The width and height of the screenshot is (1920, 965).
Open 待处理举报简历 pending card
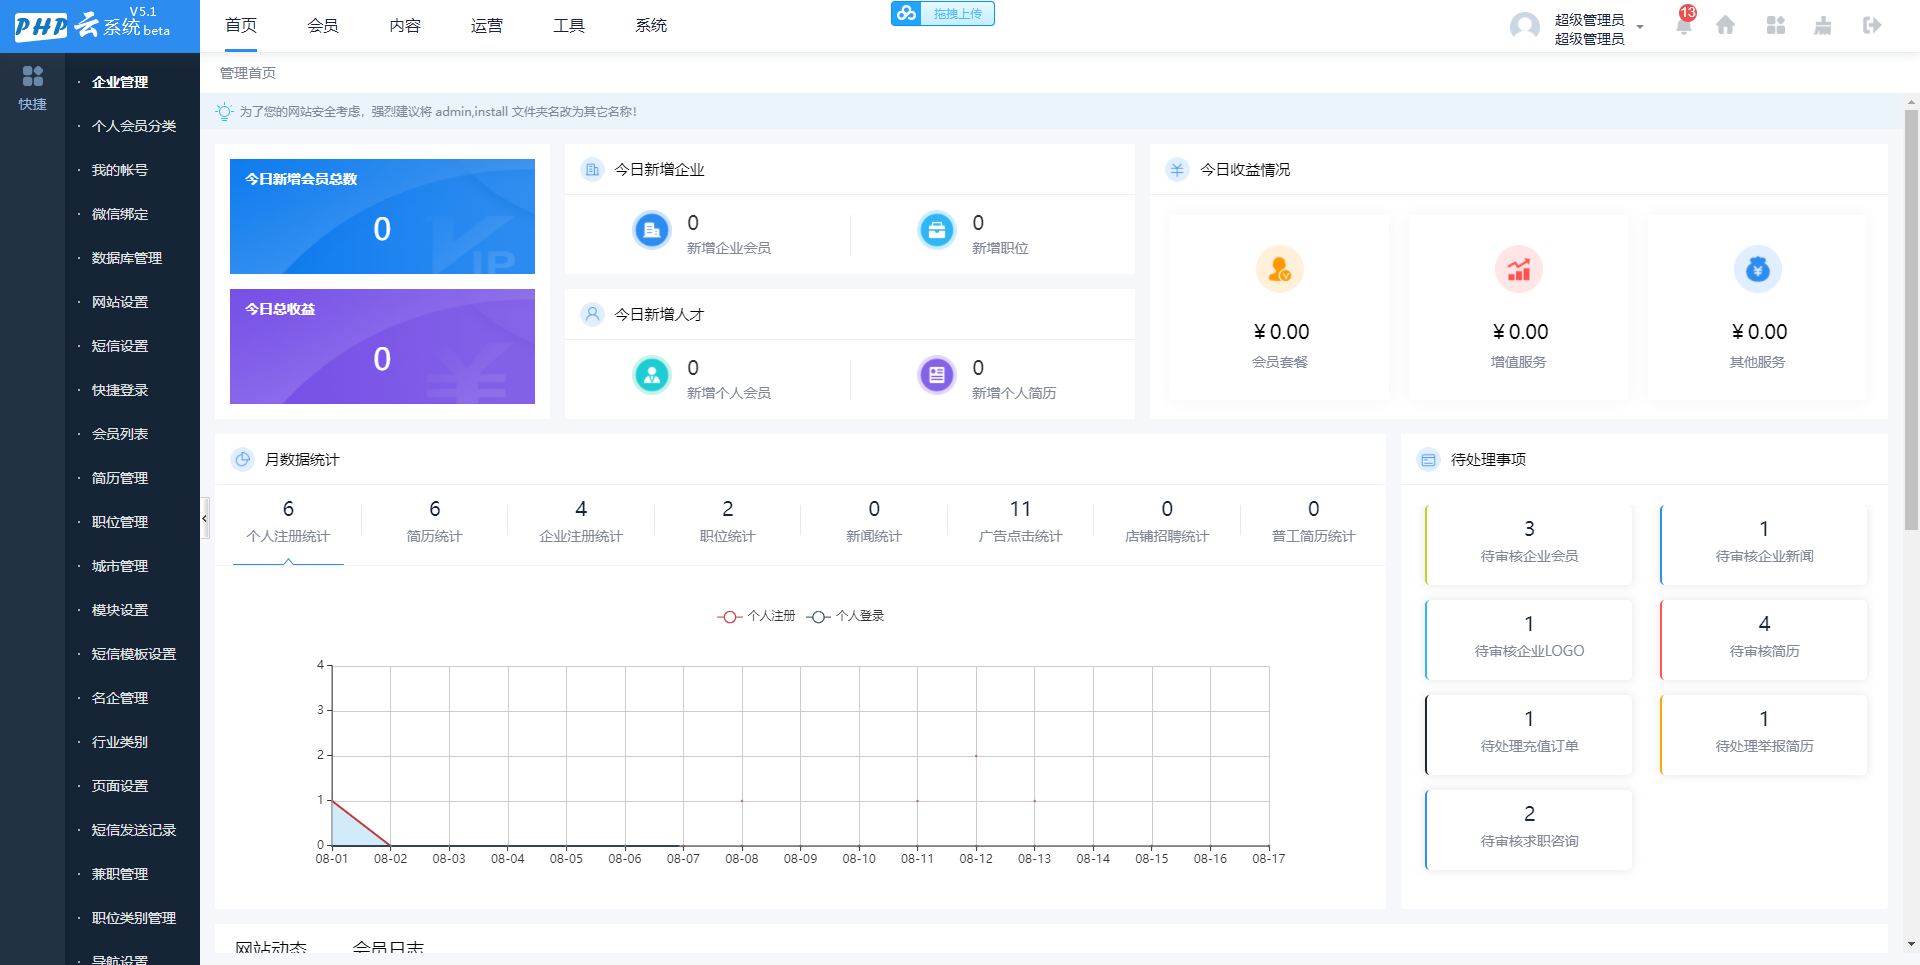[x=1764, y=735]
